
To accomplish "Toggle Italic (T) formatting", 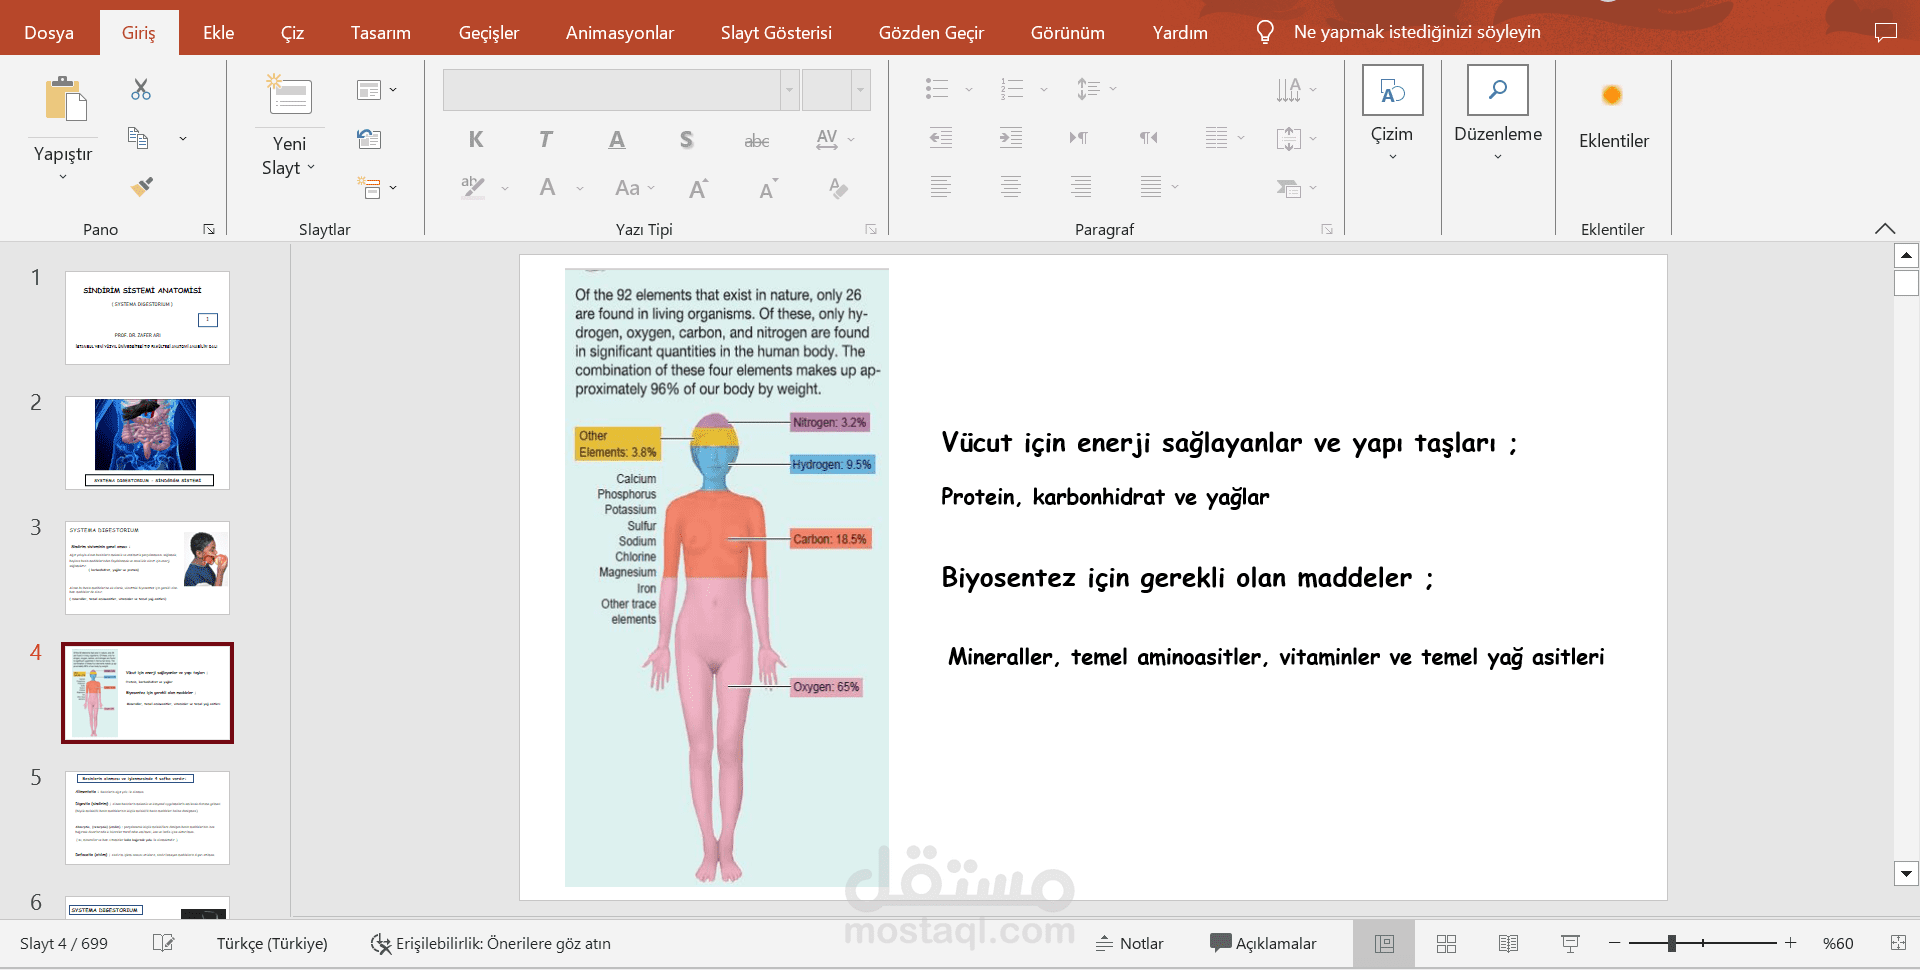I will pos(545,139).
